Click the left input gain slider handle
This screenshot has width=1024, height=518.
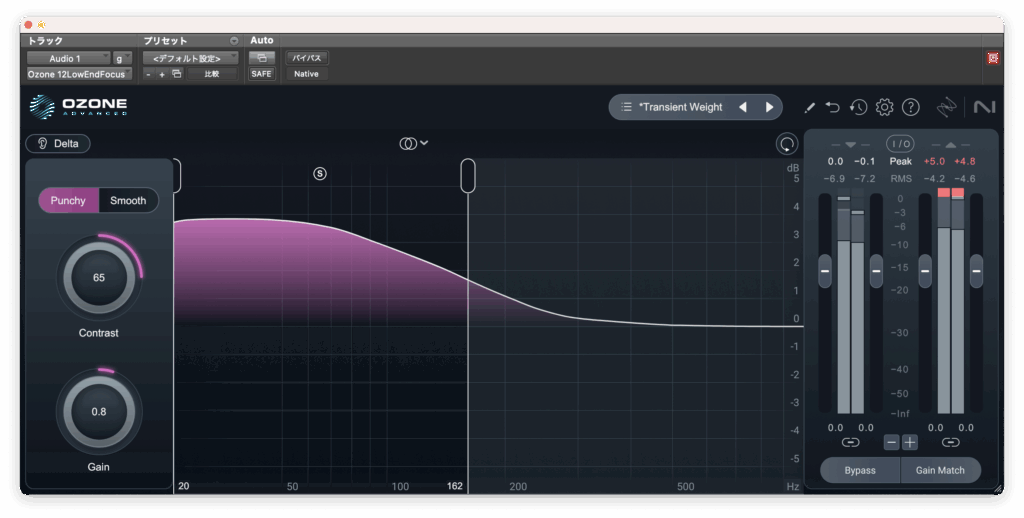tap(825, 270)
